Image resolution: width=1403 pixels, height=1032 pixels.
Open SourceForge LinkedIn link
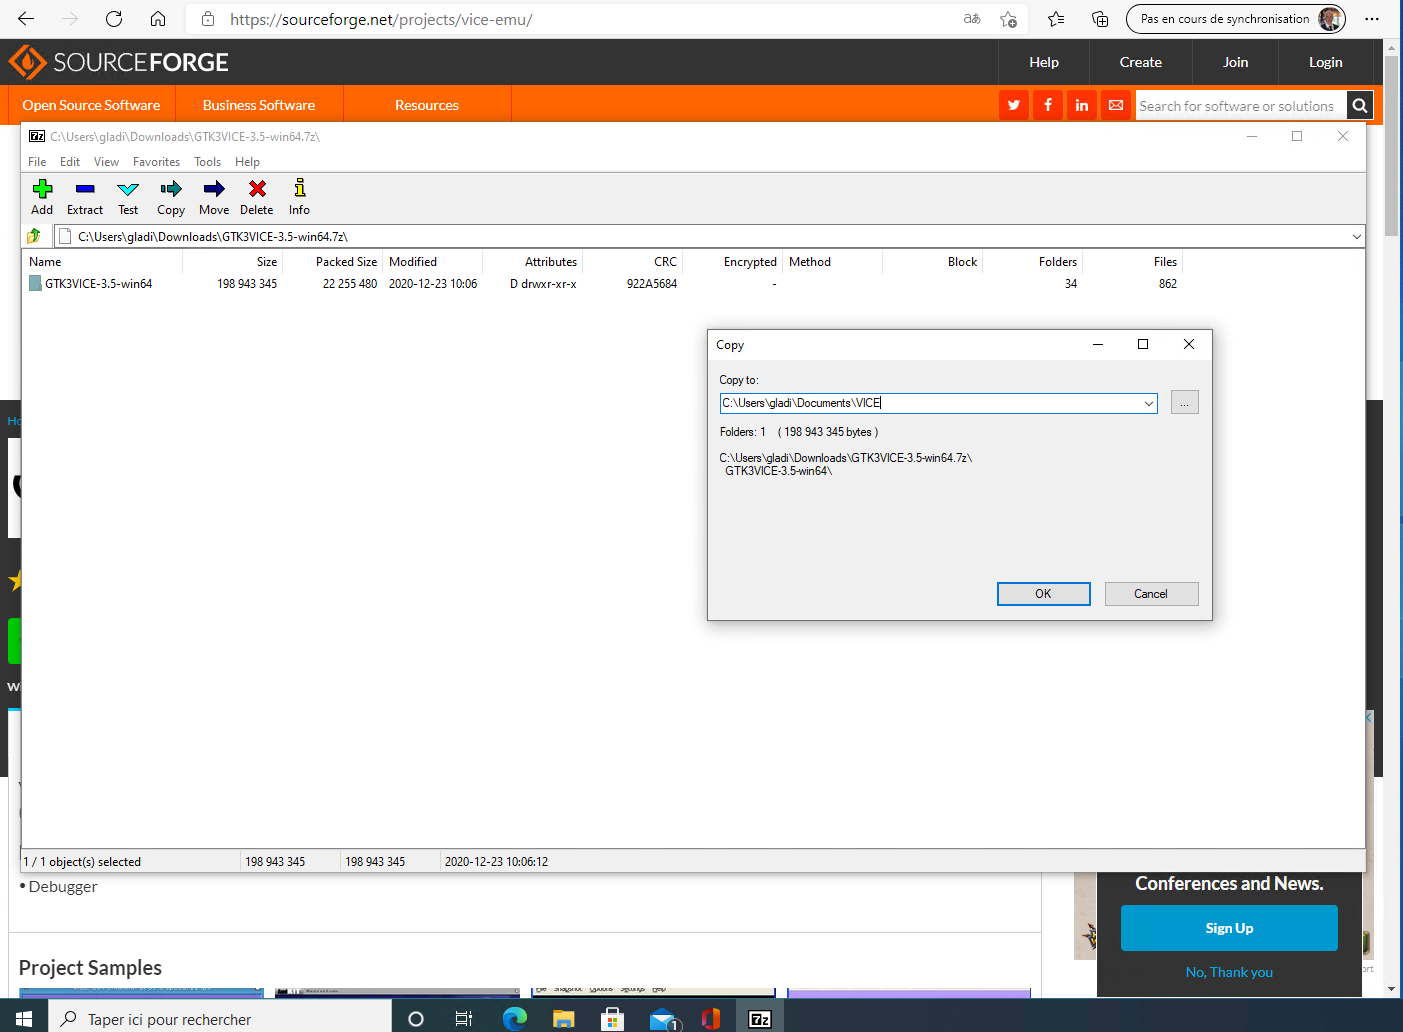coord(1082,105)
